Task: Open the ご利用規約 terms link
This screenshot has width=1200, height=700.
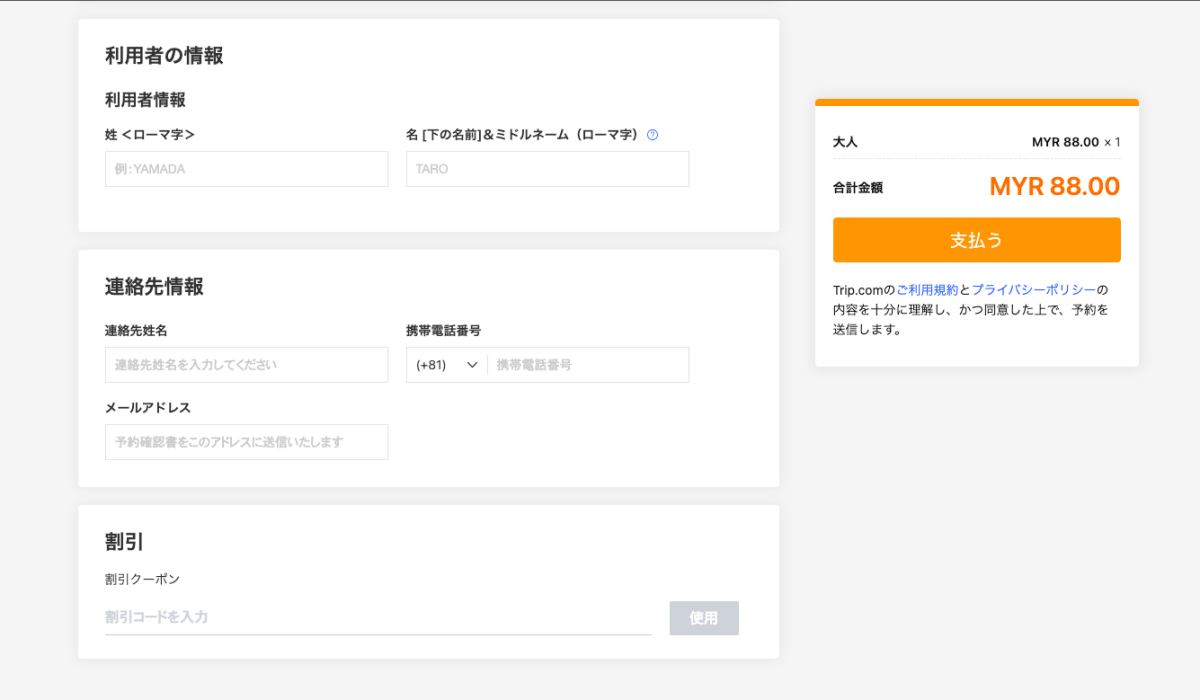Action: click(927, 290)
